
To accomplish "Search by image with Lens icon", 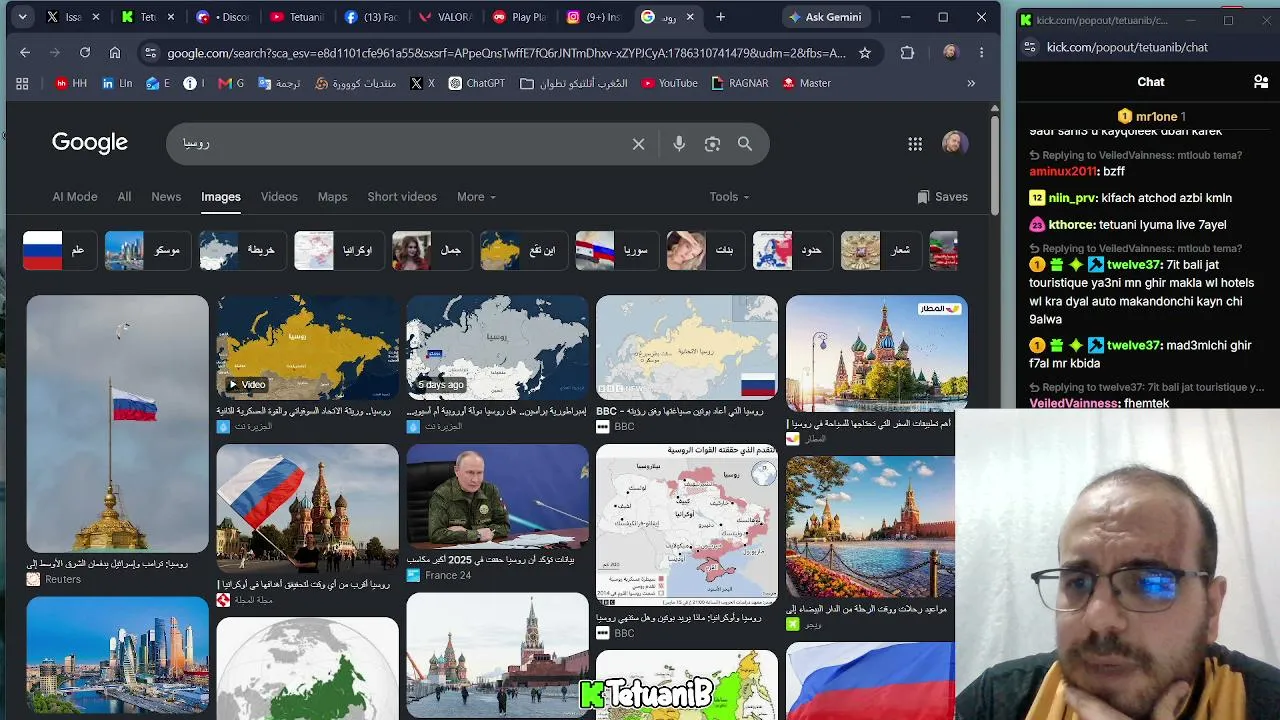I will 712,144.
